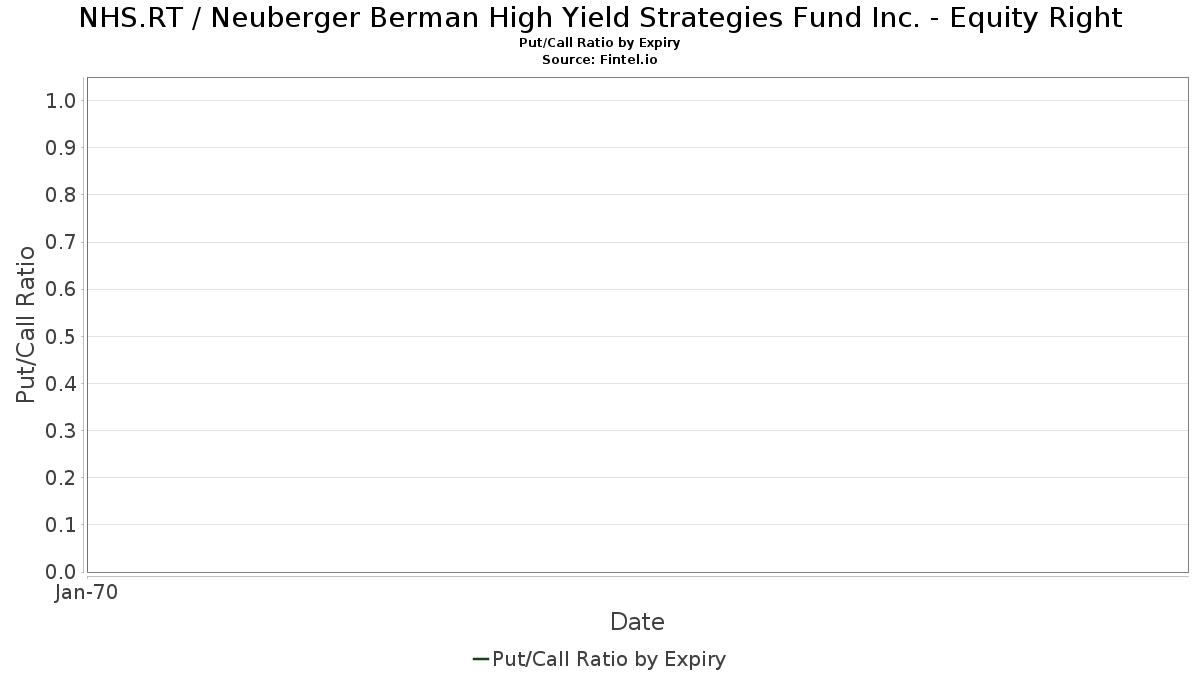The width and height of the screenshot is (1200, 675).
Task: Click the green legend line swatch
Action: coord(480,659)
